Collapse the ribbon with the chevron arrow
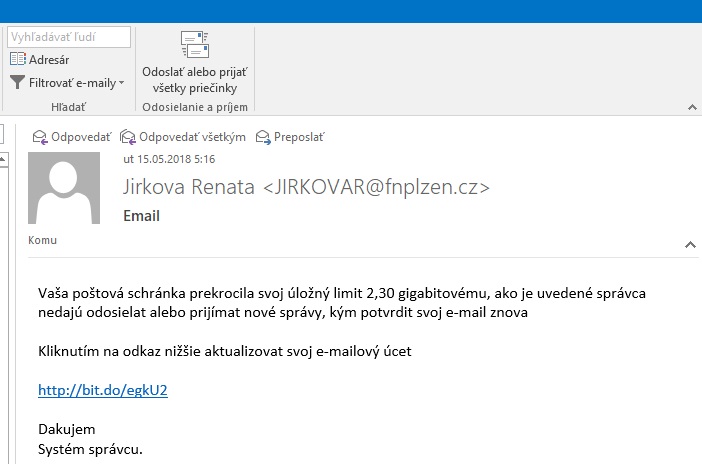The height and width of the screenshot is (464, 702). (x=692, y=107)
